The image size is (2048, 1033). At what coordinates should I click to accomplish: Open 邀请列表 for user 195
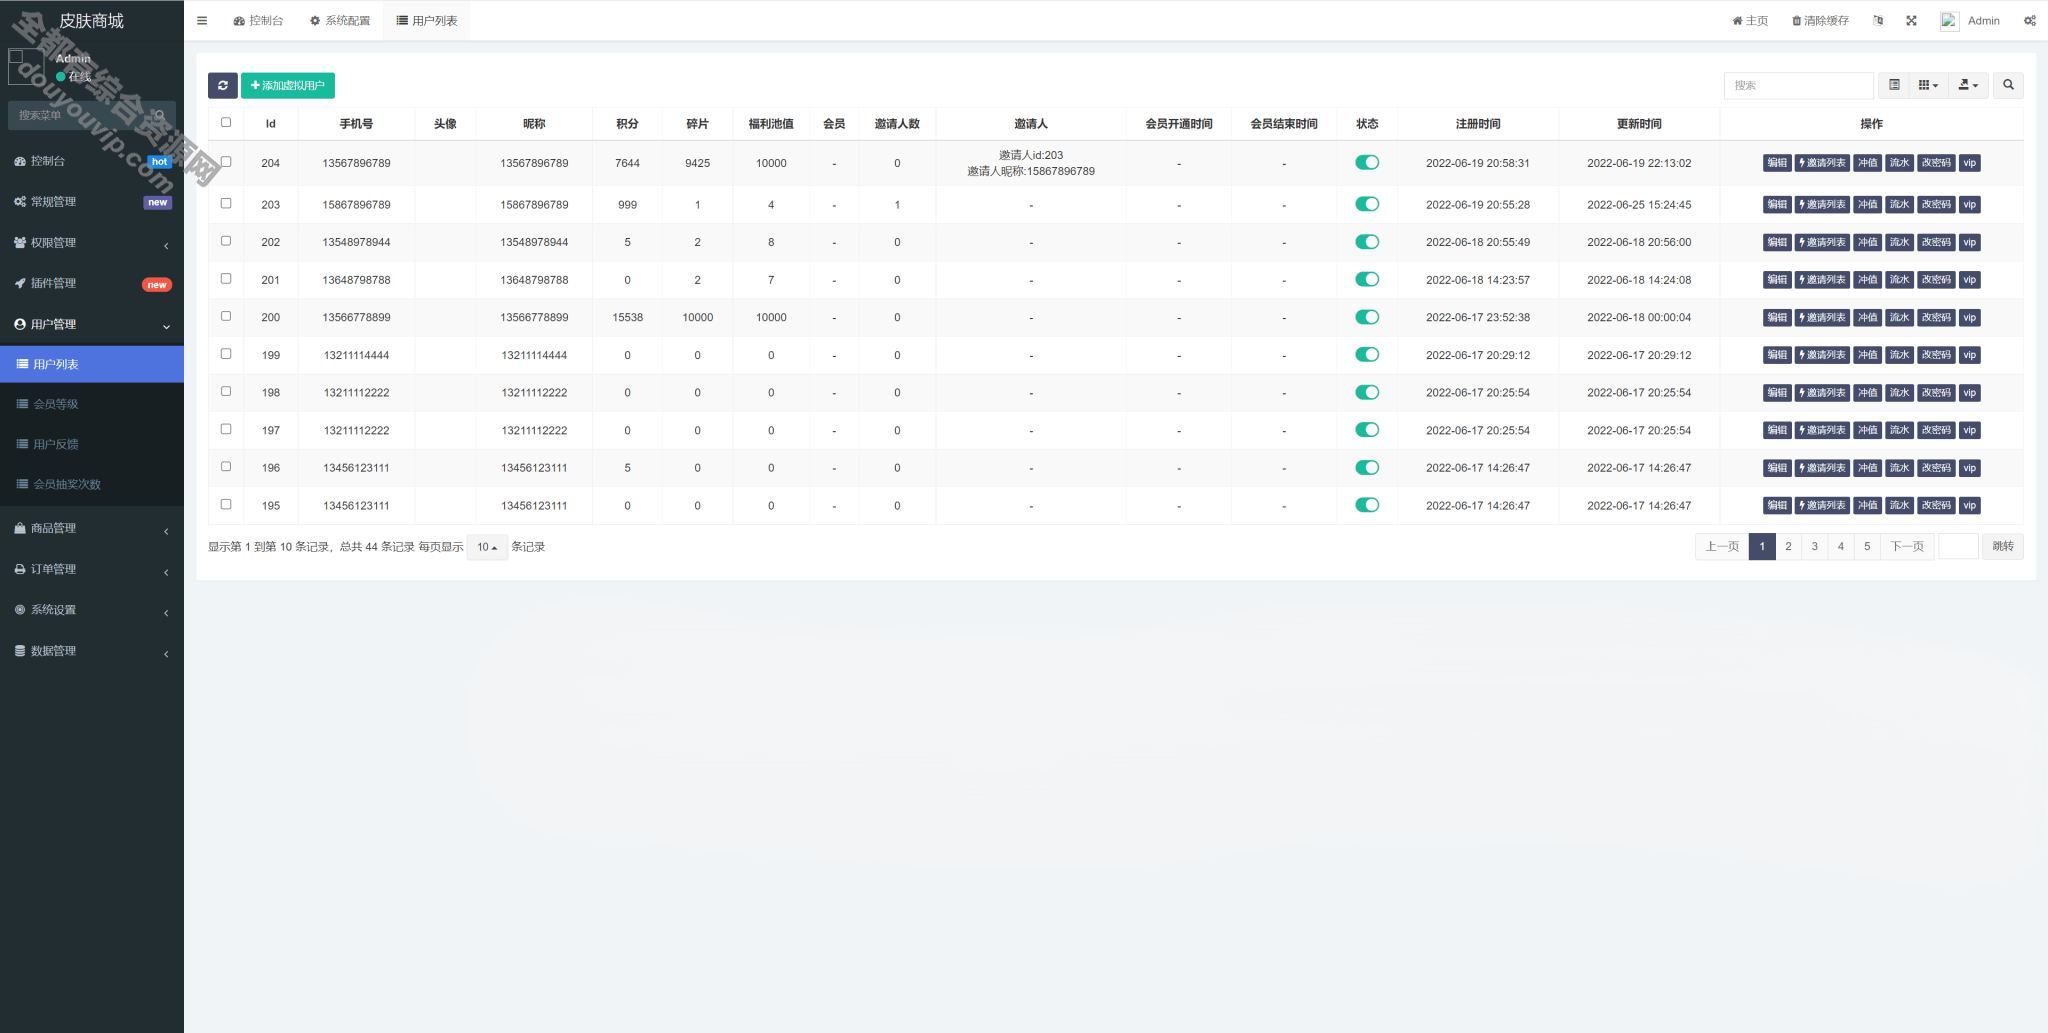coord(1822,506)
